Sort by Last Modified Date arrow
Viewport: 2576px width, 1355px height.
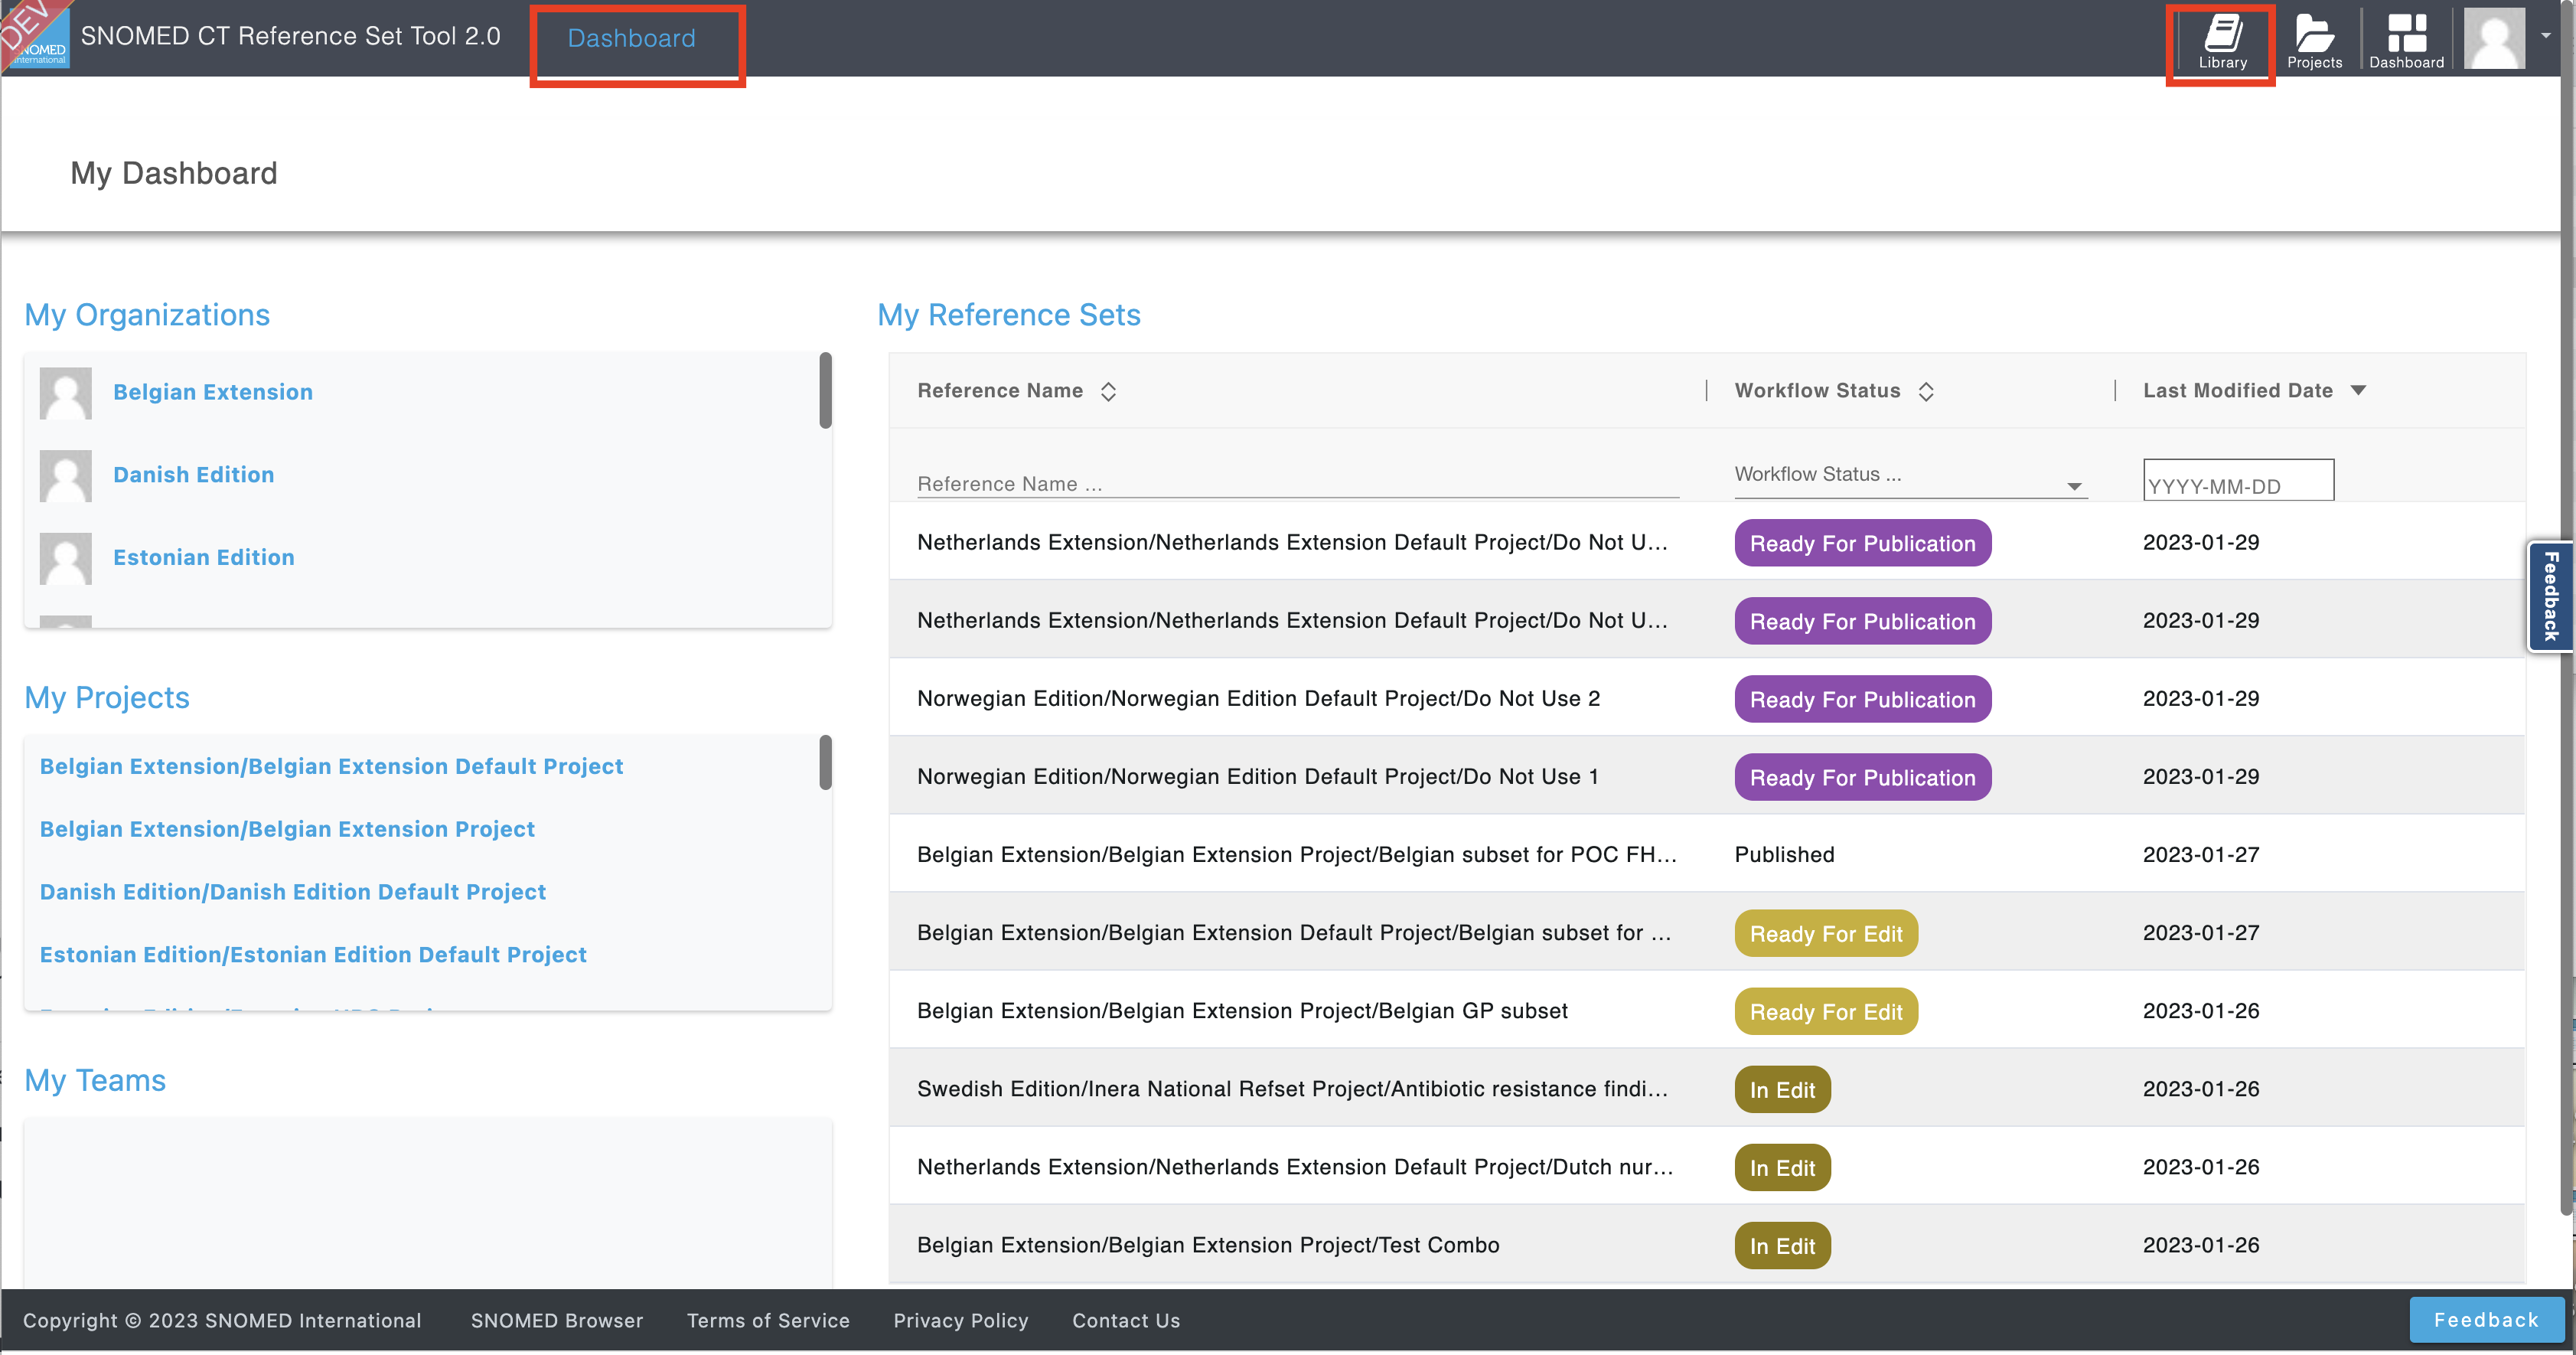tap(2358, 390)
